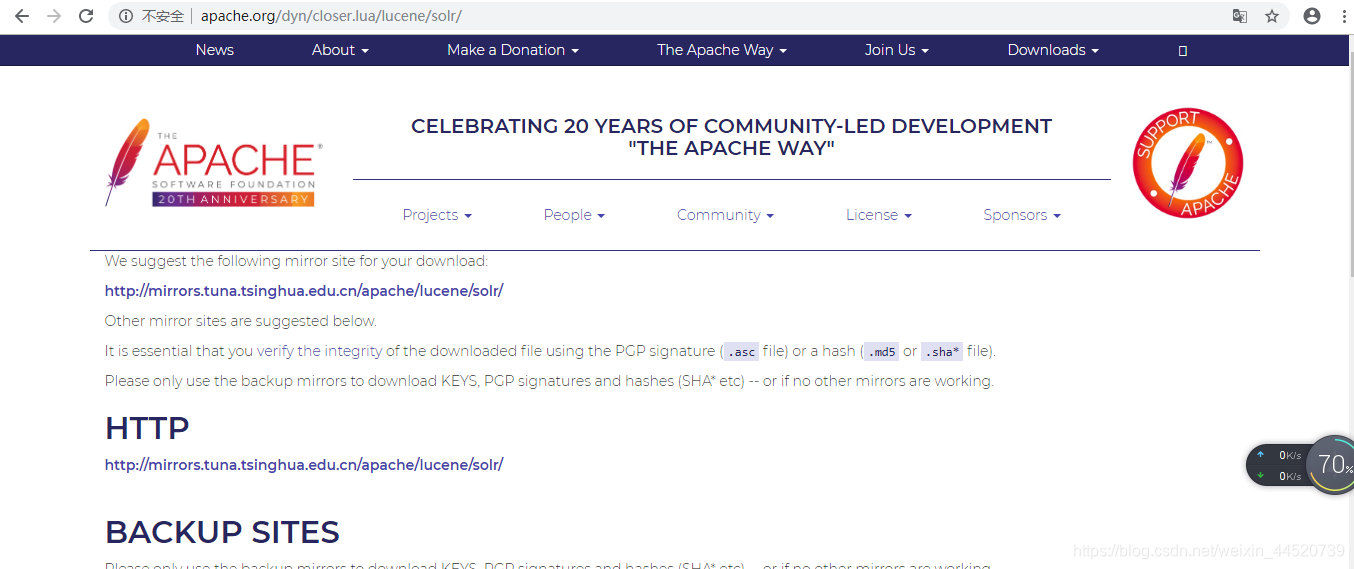Screen dimensions: 1354x569
Task: Go back with the browser back arrow
Action: pyautogui.click(x=22, y=16)
